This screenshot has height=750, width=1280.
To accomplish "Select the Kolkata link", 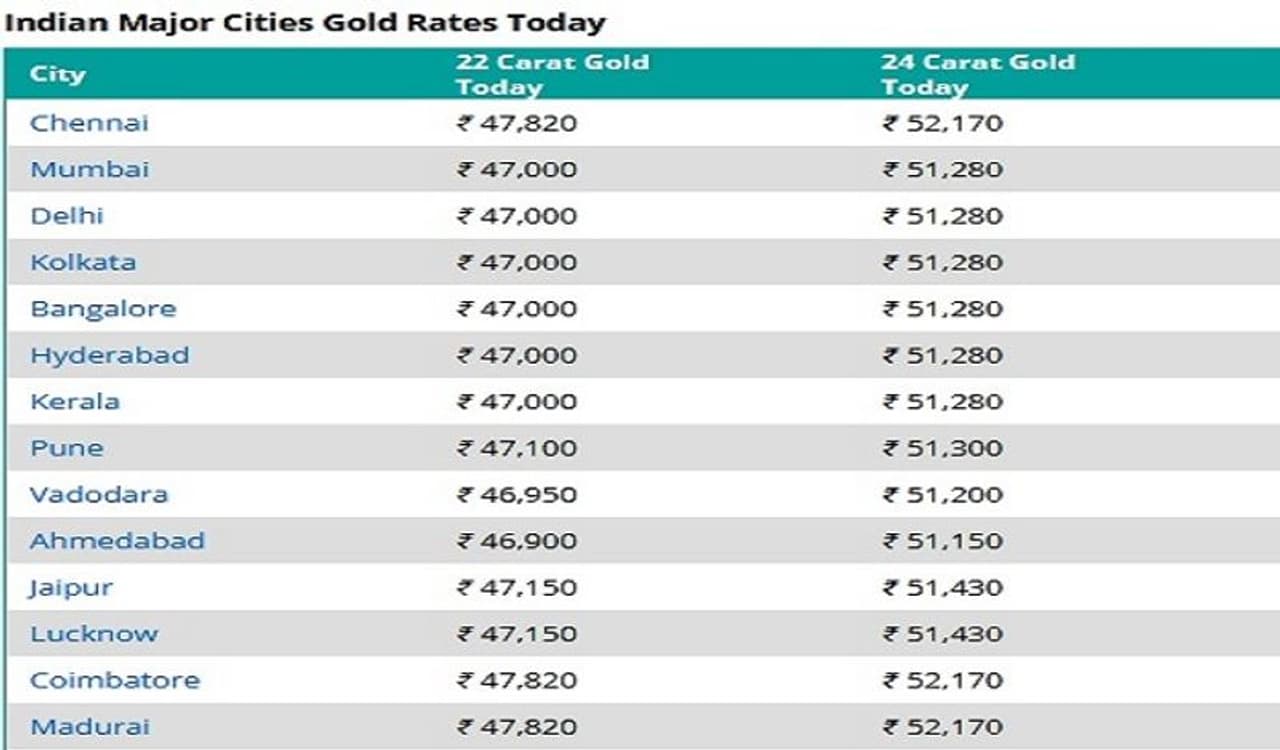I will pos(83,262).
